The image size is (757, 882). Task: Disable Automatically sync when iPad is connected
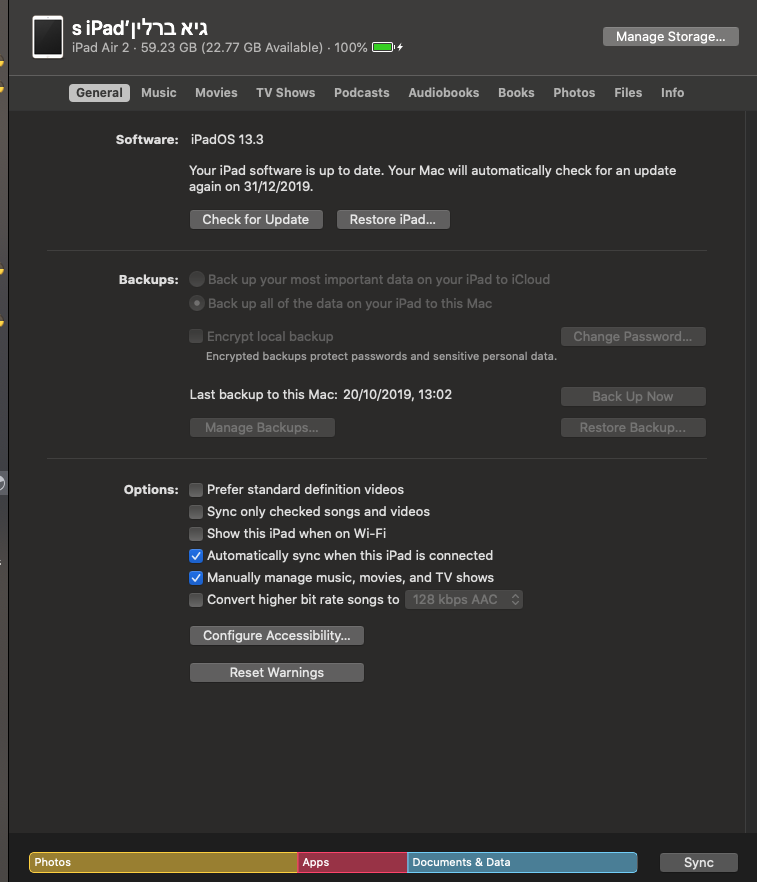tap(196, 556)
